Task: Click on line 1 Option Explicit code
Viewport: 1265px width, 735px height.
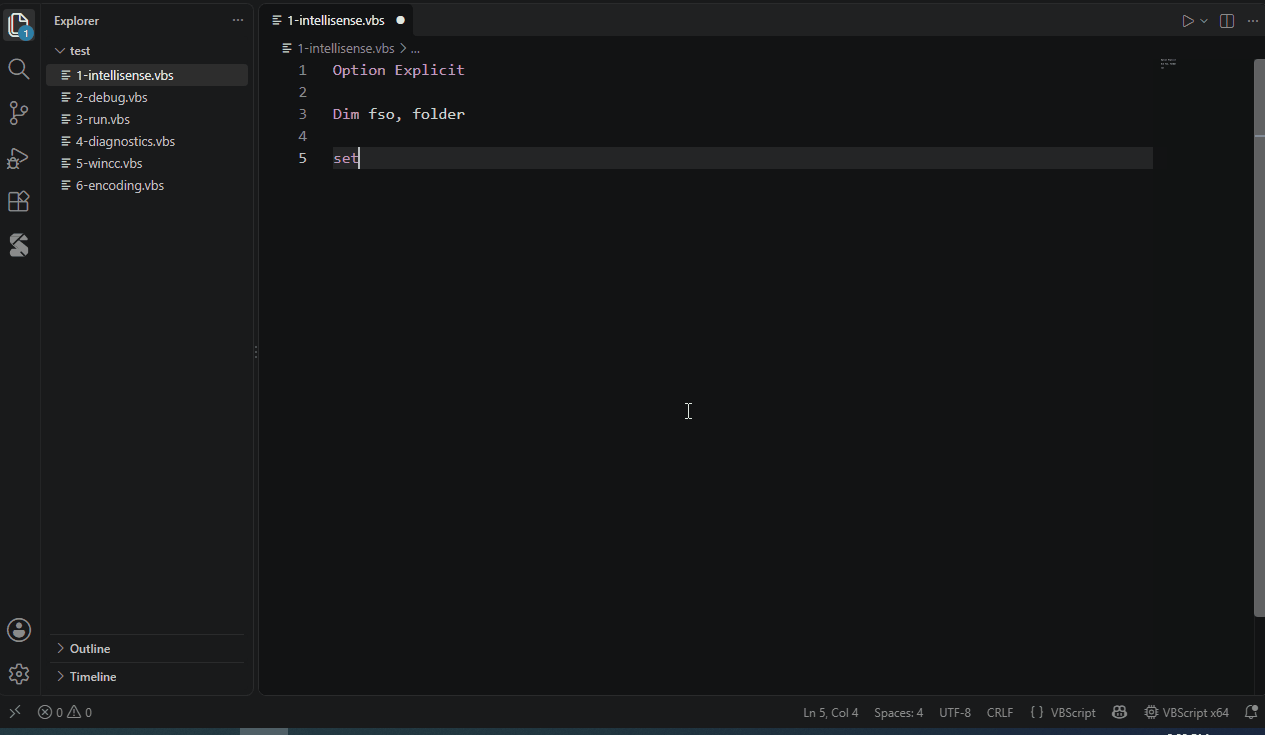Action: 398,70
